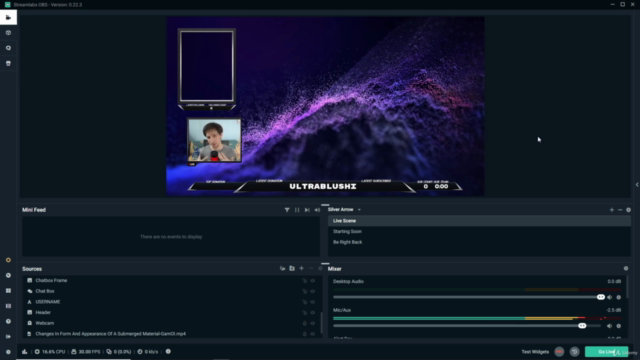640x360 pixels.
Task: Toggle Header source visibility eye
Action: [313, 313]
